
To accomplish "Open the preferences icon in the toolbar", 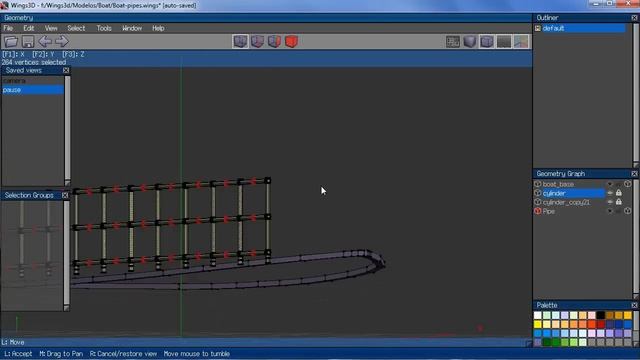I will (453, 41).
